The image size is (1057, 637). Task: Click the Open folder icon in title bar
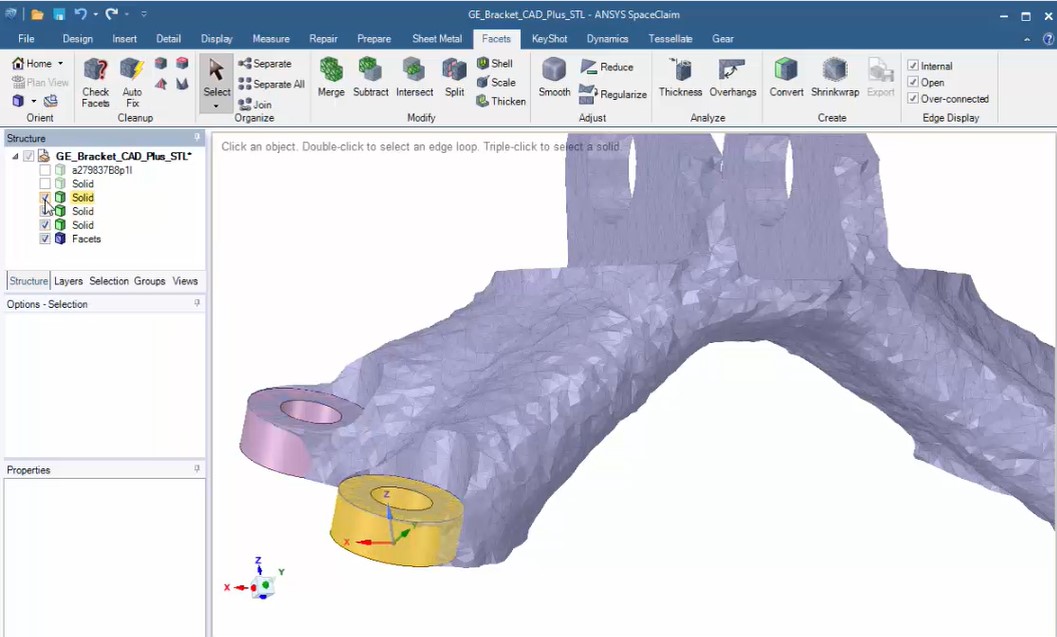[x=38, y=14]
